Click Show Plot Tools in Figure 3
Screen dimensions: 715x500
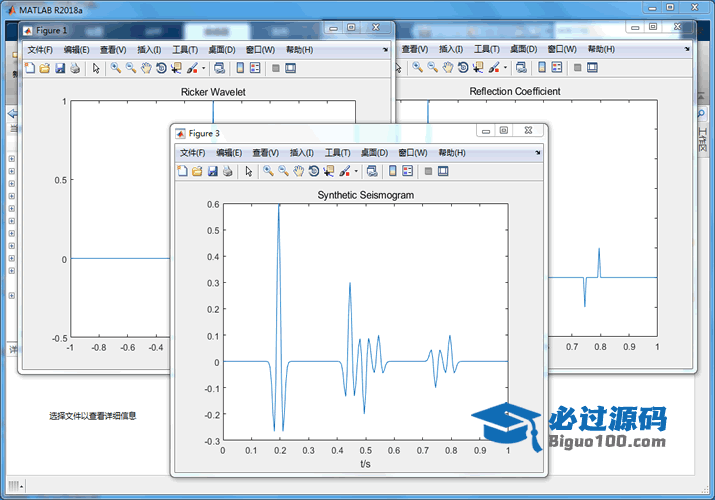(x=443, y=171)
